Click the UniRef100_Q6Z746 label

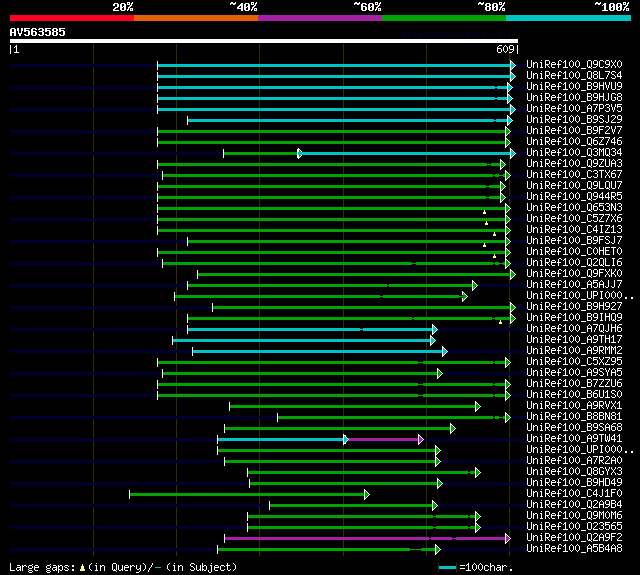coord(574,142)
